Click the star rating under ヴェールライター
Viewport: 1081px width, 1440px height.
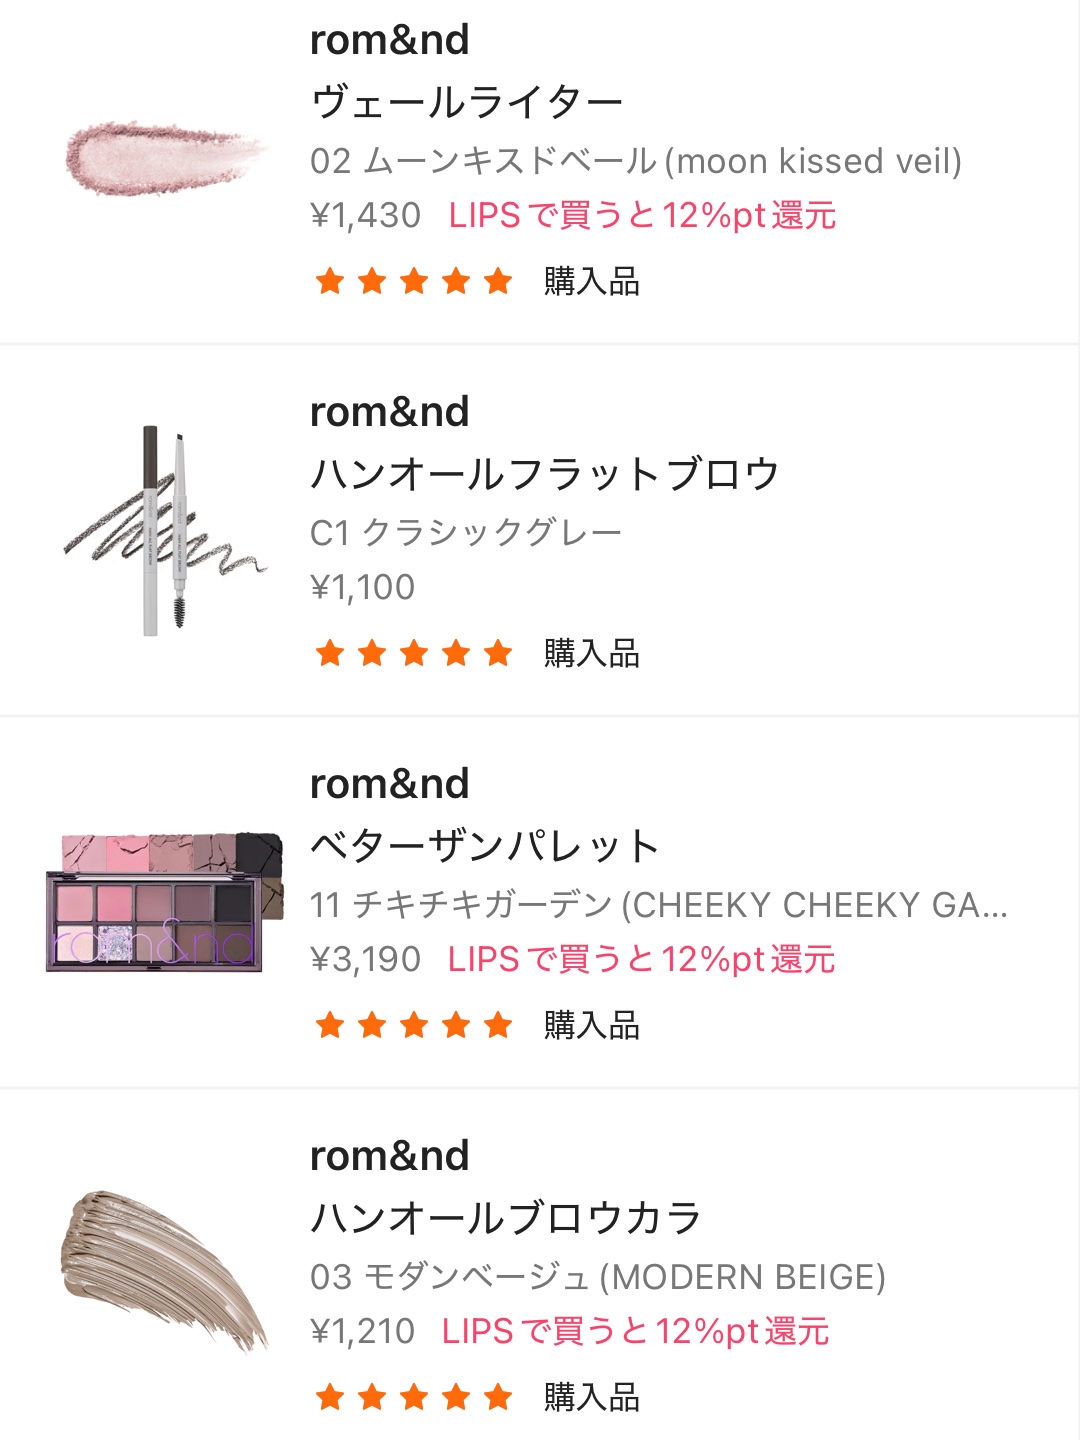414,282
